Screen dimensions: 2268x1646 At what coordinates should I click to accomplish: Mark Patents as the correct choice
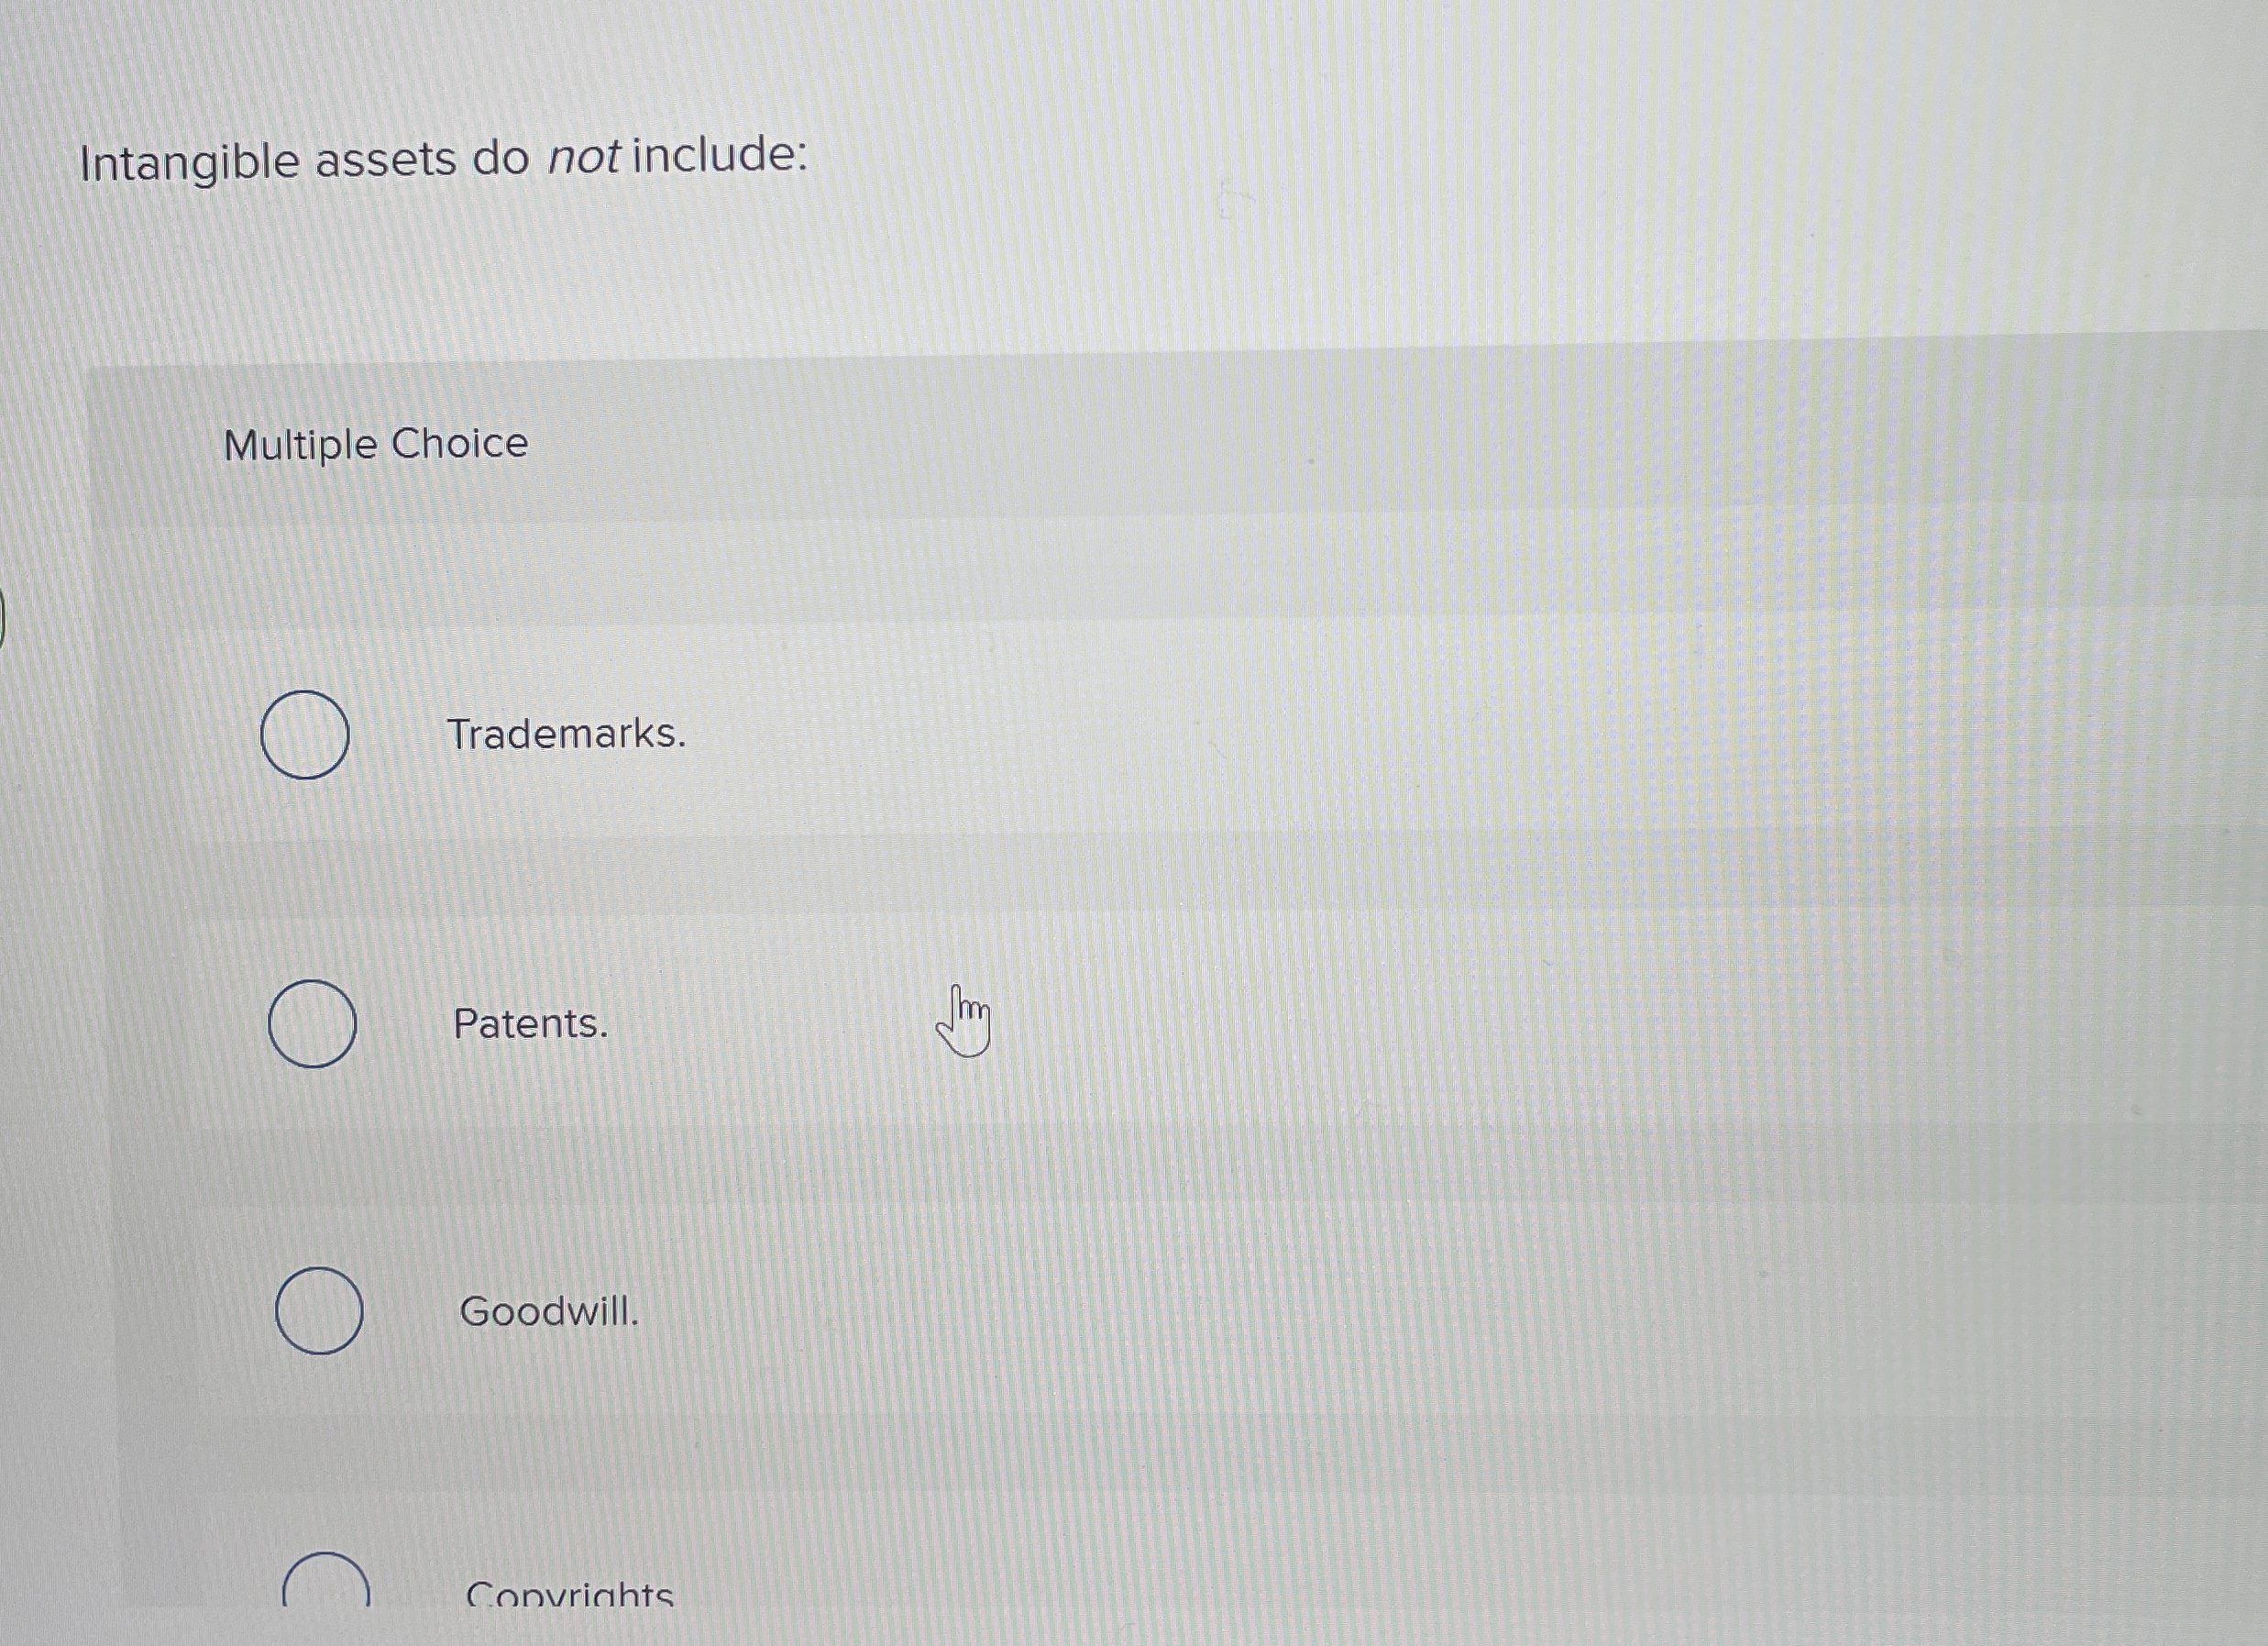313,1026
